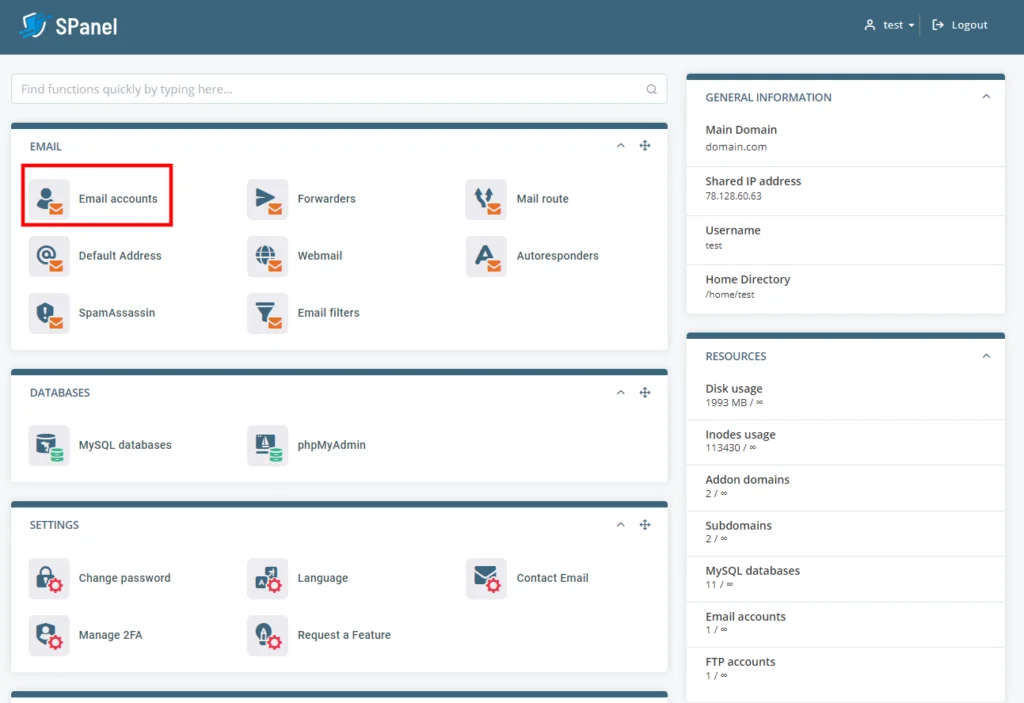Open the test user account menu
Screen dimensions: 1024x703
pos(888,24)
